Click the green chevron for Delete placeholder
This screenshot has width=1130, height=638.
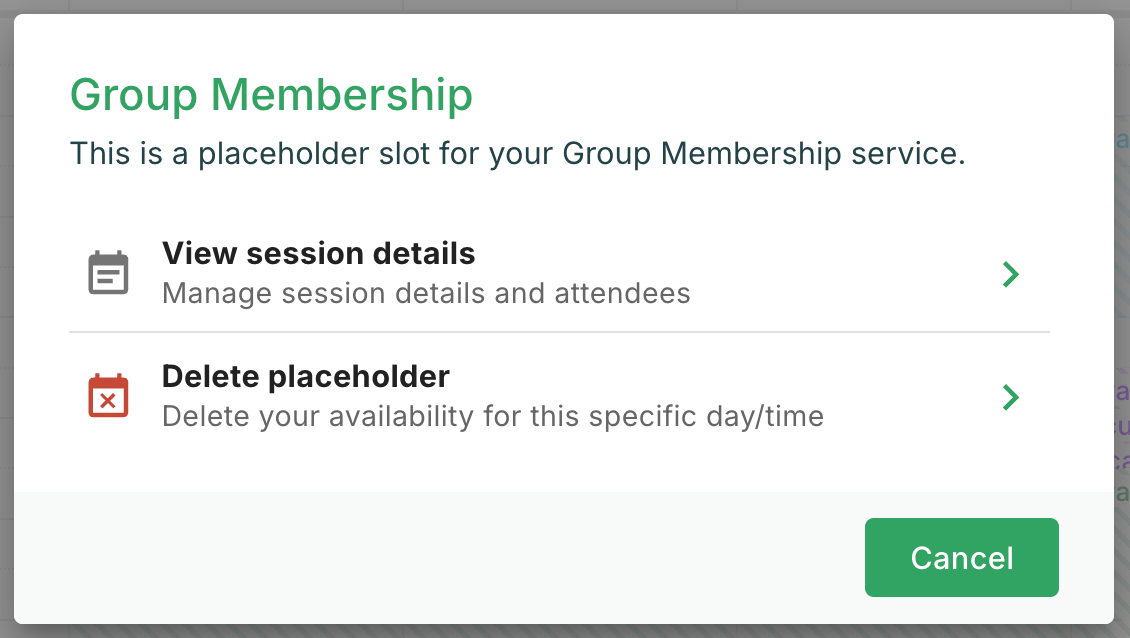tap(1011, 397)
